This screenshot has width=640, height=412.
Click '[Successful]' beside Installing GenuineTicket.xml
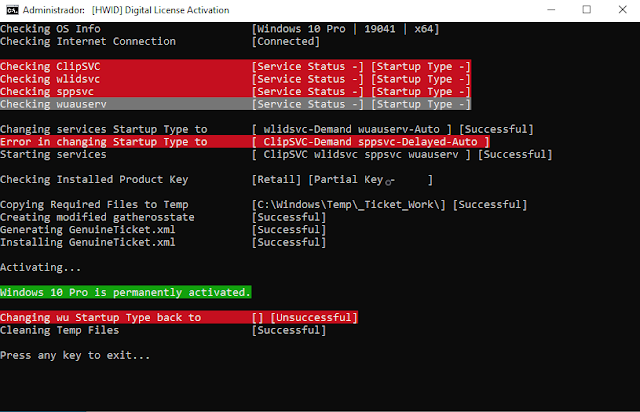[289, 243]
